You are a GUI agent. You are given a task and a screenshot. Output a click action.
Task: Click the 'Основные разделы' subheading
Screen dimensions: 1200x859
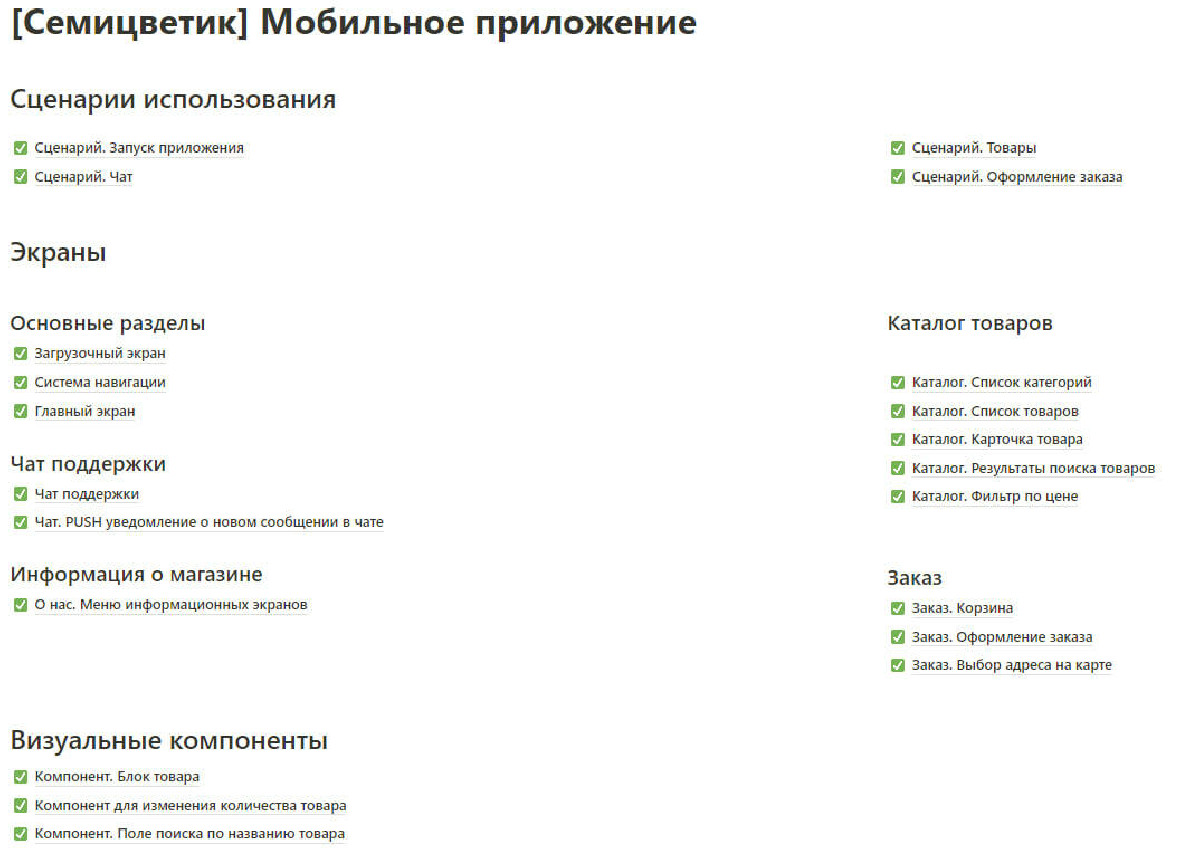tap(108, 324)
